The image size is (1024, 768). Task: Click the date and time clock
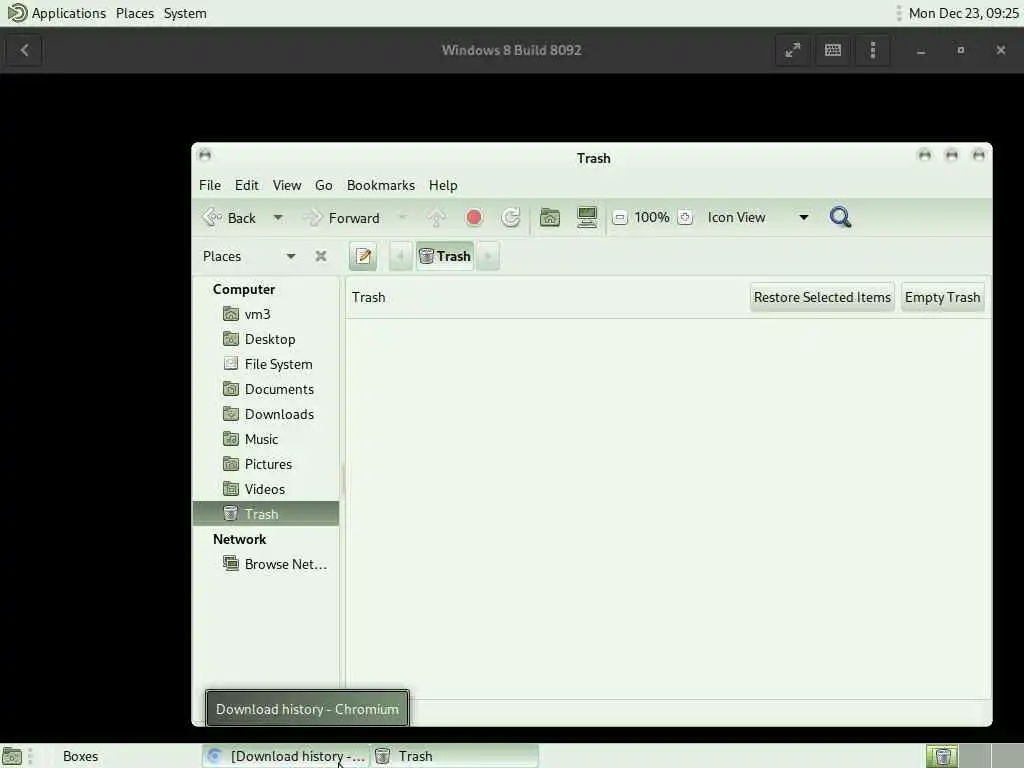[963, 13]
